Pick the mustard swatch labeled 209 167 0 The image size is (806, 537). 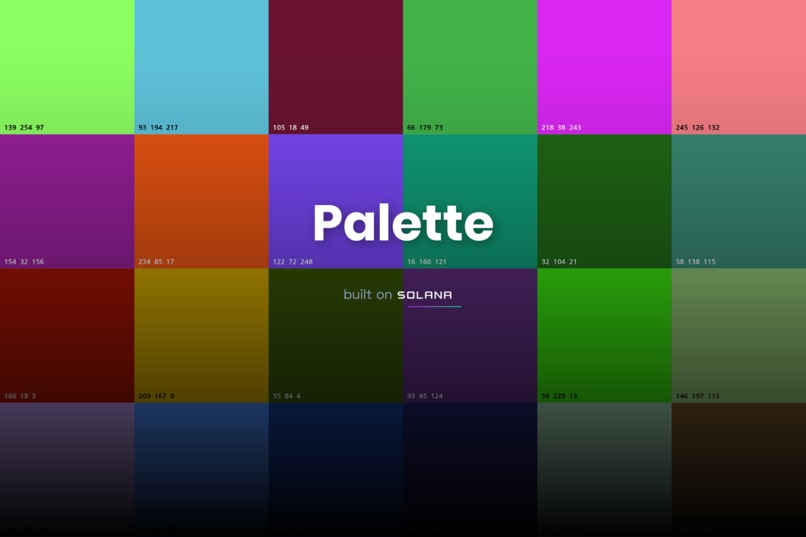(x=202, y=336)
